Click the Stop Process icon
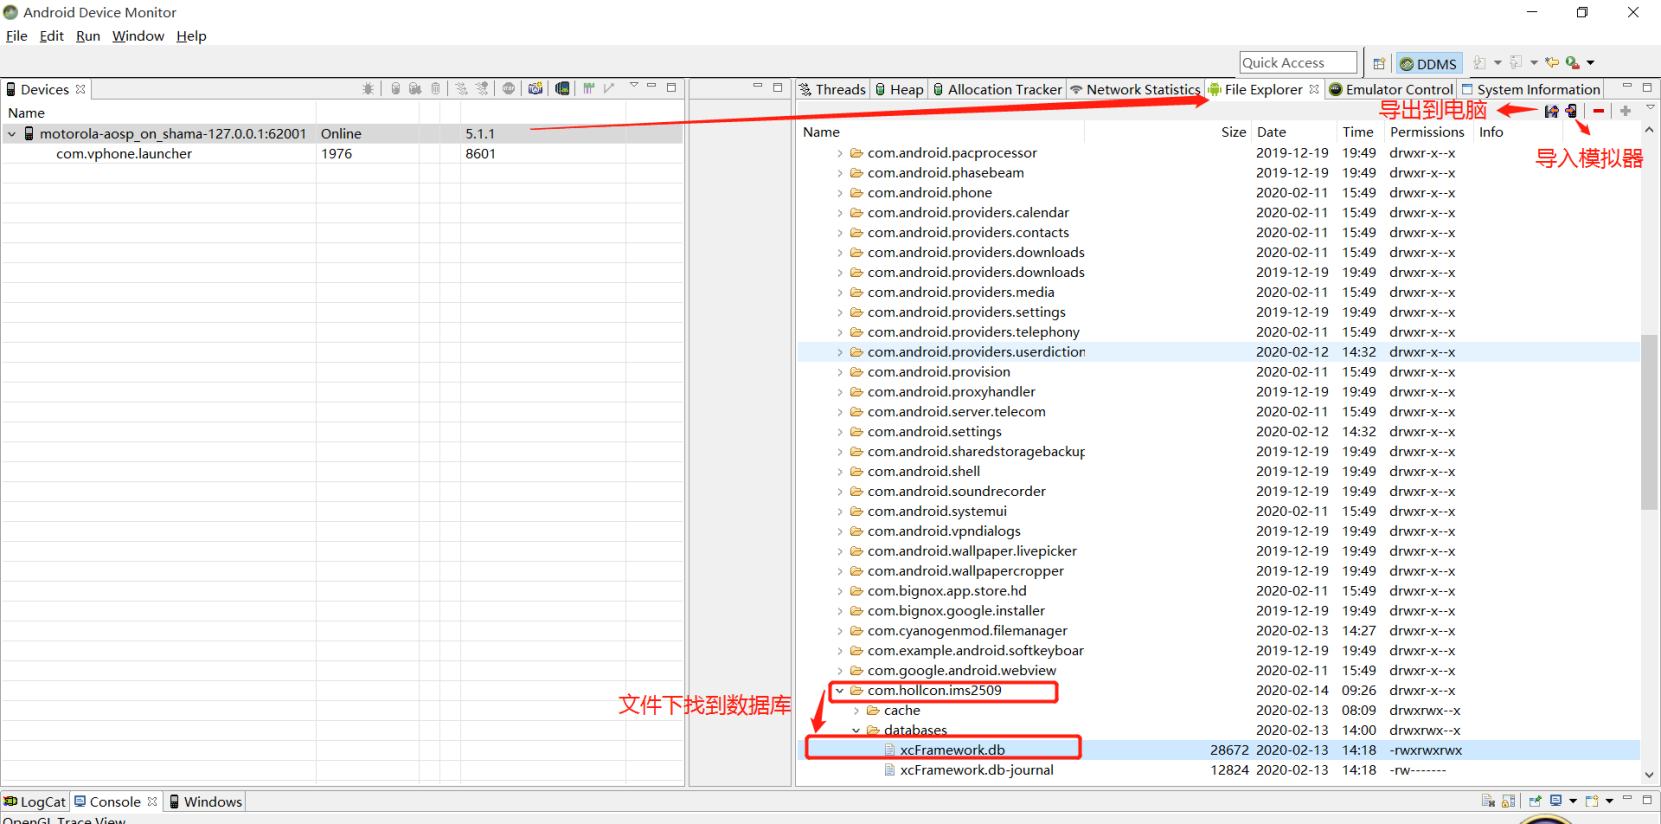 click(x=509, y=88)
